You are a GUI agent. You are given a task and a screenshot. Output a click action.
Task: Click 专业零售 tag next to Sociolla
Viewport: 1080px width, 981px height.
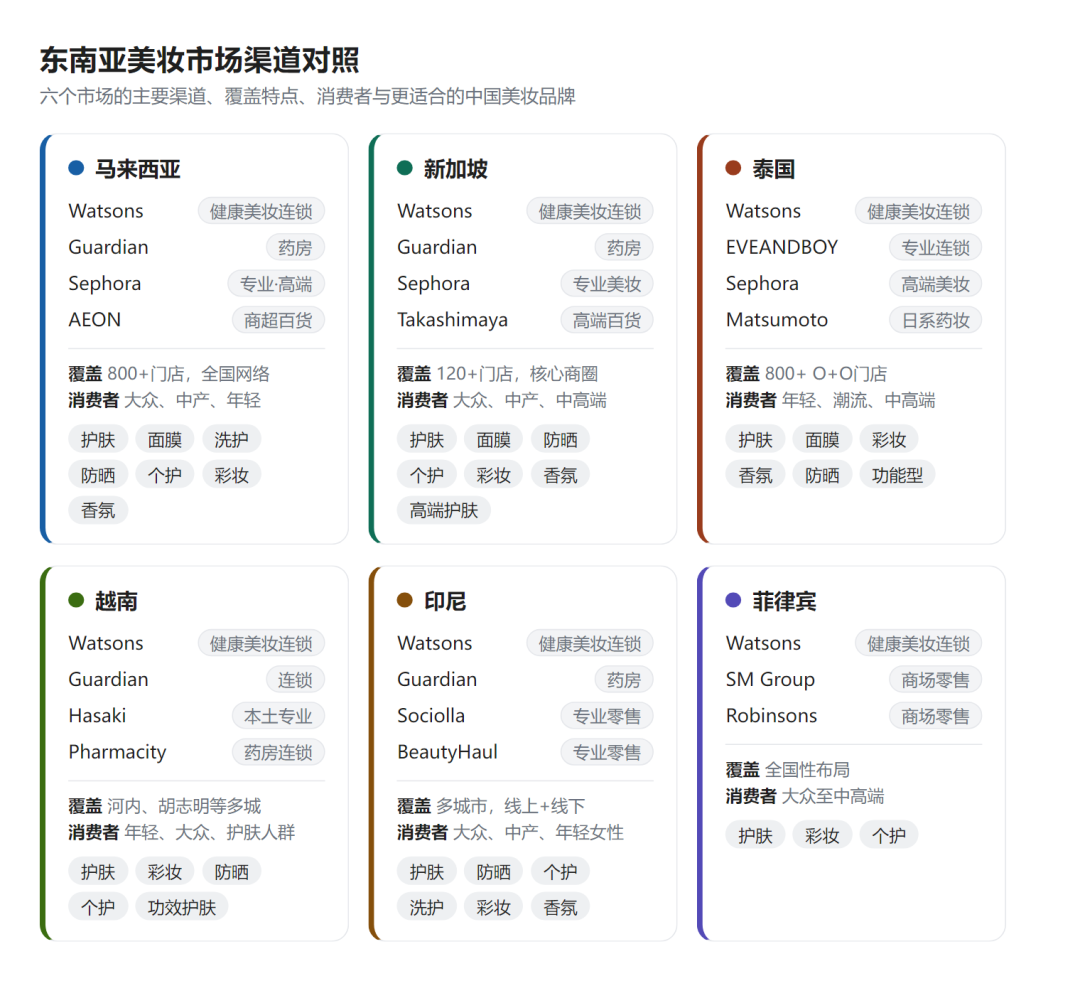607,716
